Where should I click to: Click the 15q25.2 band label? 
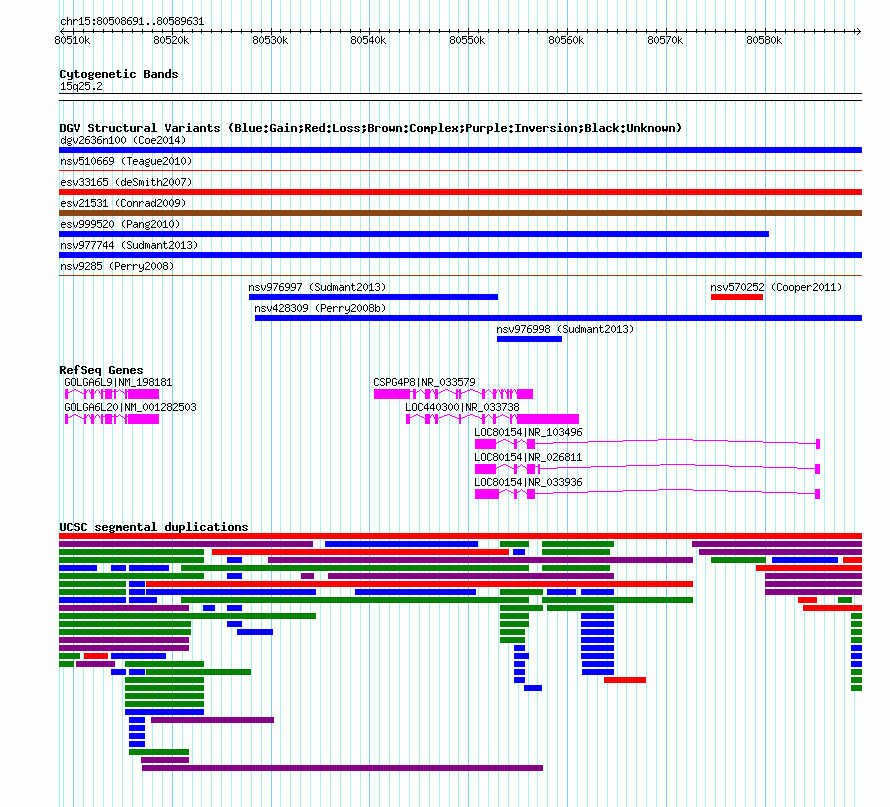[81, 86]
